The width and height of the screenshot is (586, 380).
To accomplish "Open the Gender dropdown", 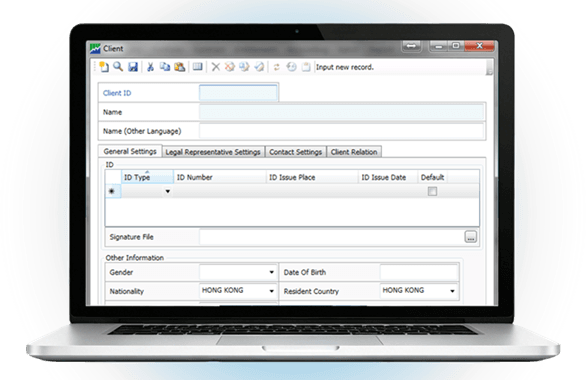I will click(x=272, y=272).
